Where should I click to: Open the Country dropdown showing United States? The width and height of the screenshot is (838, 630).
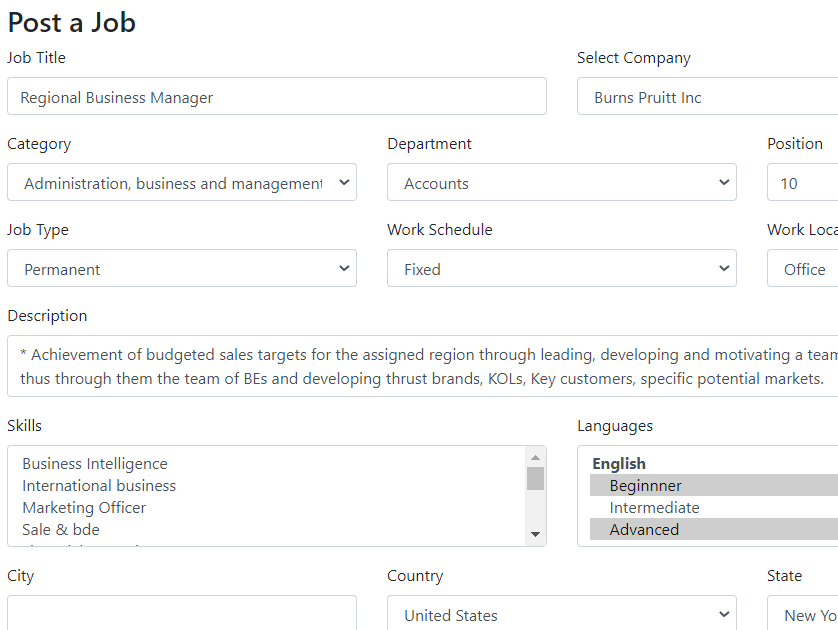pyautogui.click(x=562, y=613)
